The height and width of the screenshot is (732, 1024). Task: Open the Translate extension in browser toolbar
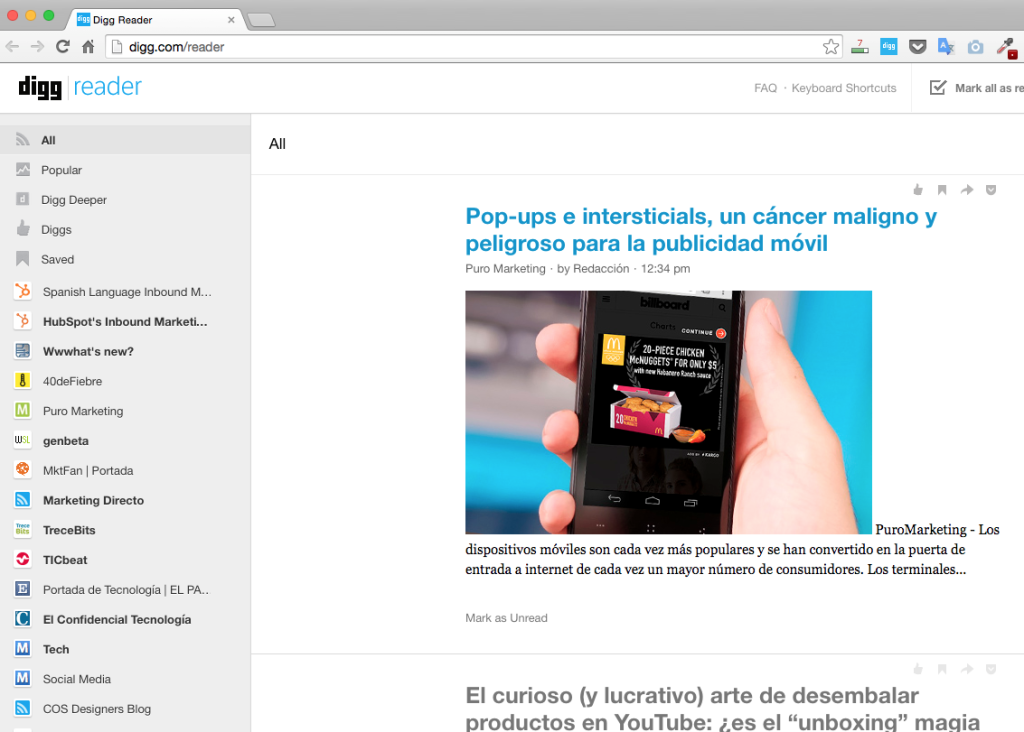coord(946,46)
